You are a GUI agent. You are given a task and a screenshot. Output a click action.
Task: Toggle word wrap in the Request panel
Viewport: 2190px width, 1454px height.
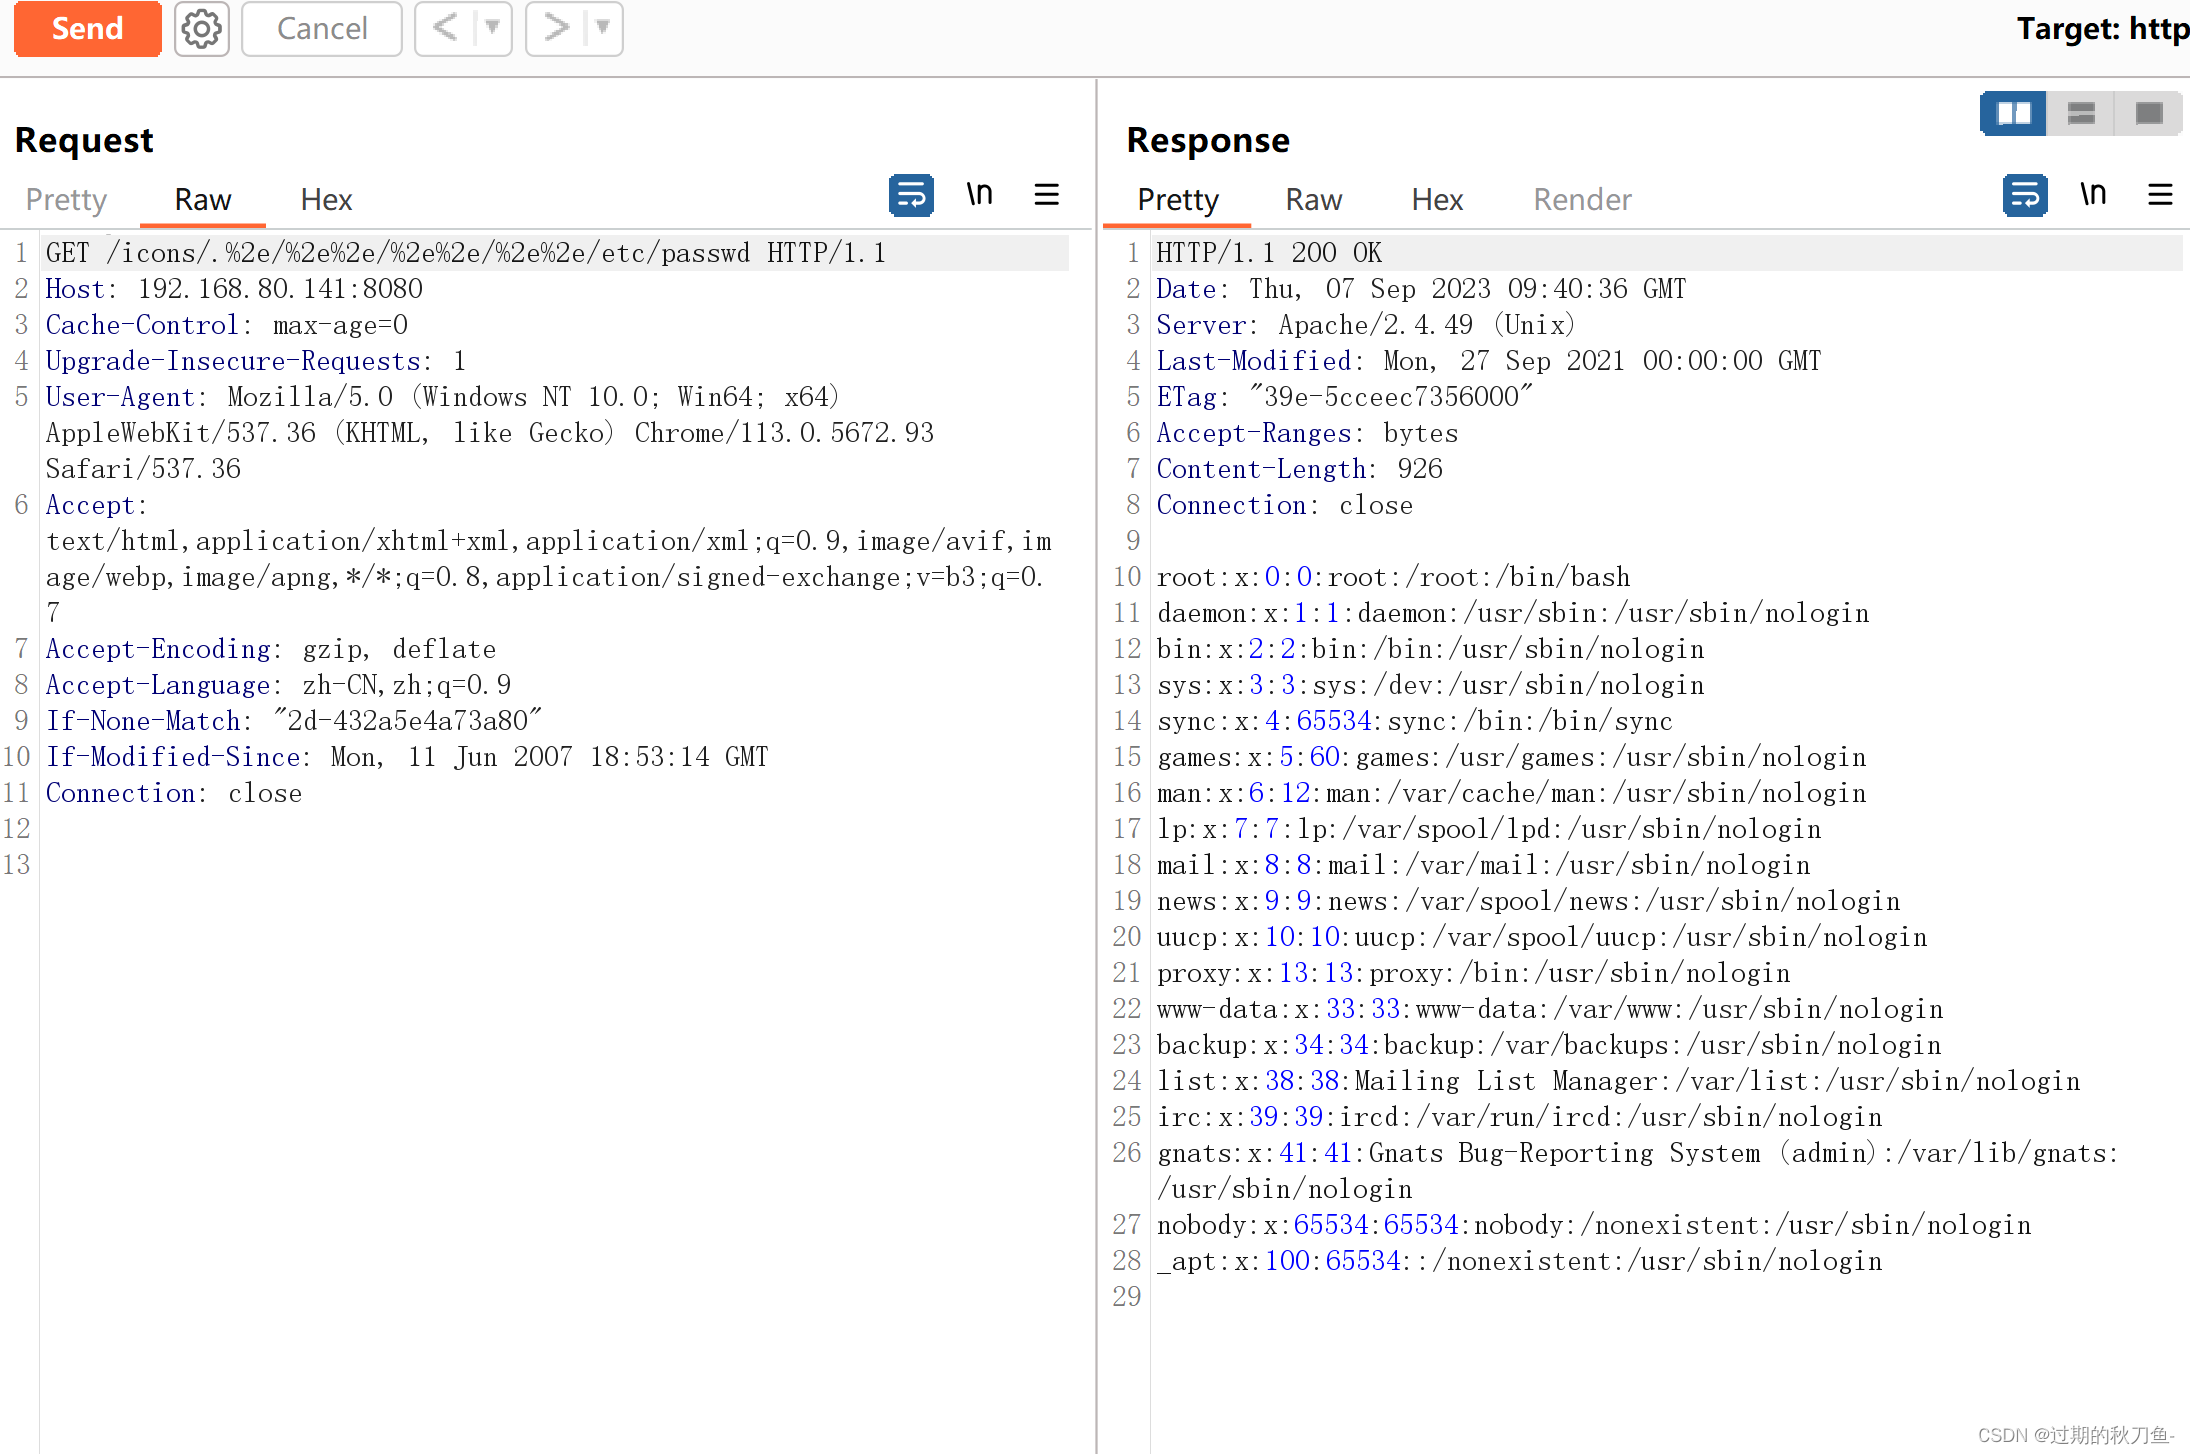click(911, 195)
